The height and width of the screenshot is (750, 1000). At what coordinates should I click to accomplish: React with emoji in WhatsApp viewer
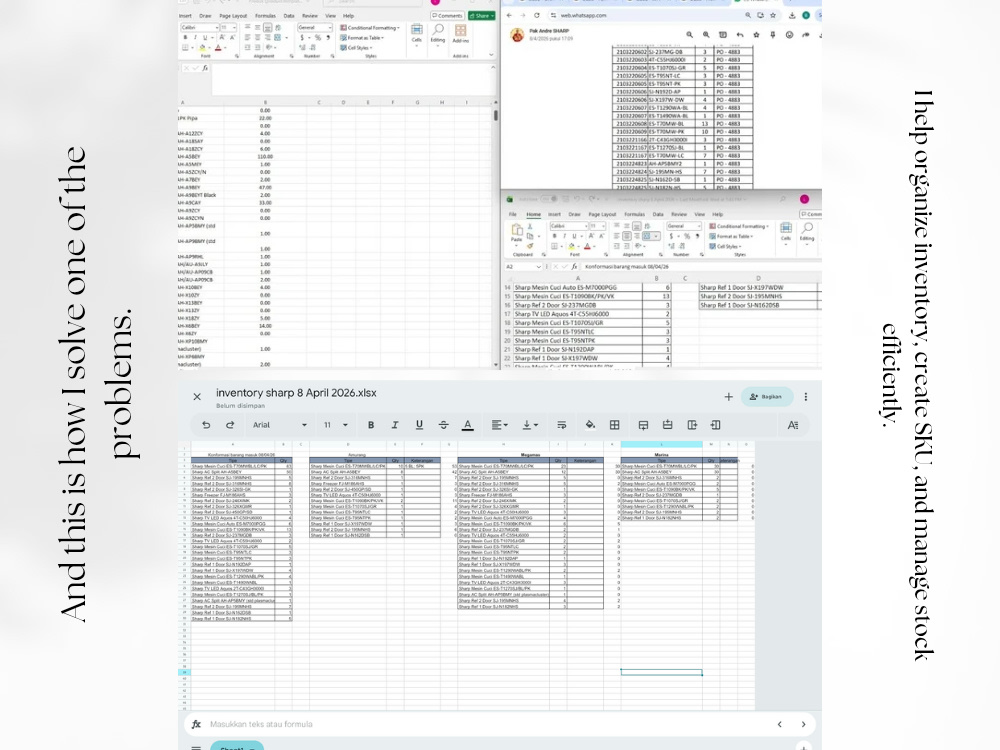pos(789,35)
